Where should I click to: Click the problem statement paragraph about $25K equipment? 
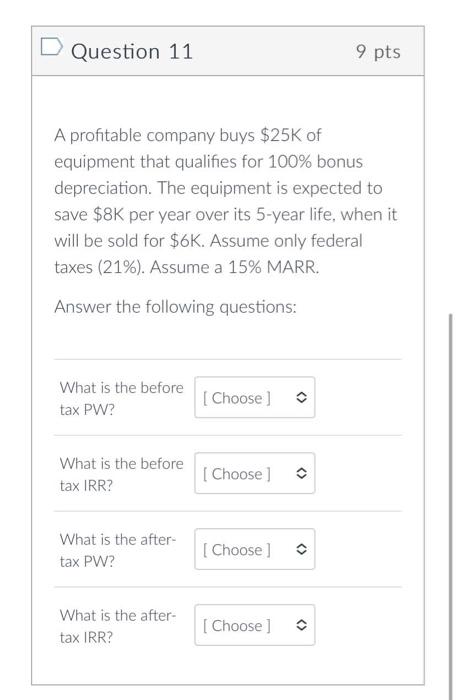pos(226,201)
